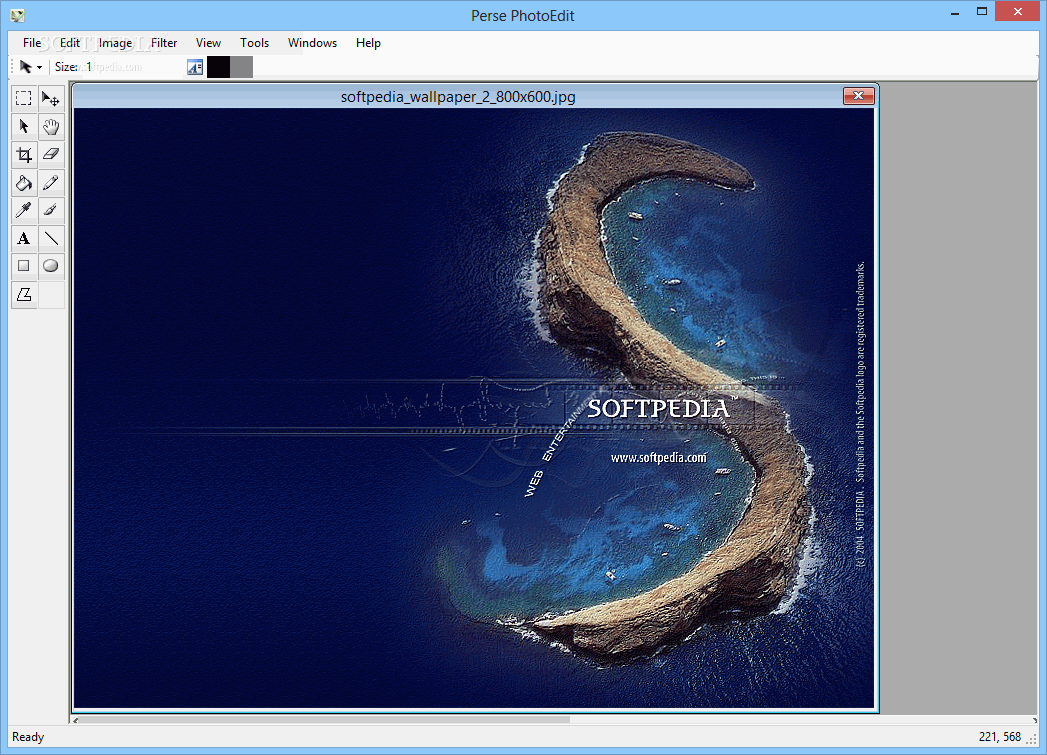1047x755 pixels.
Task: Select the rectangular marquee selection tool
Action: pos(23,98)
